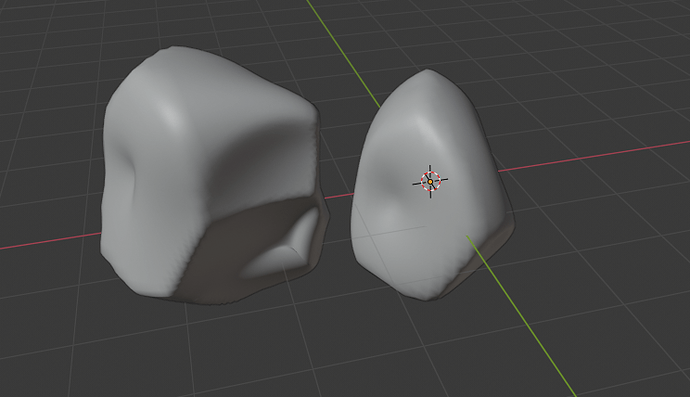
Task: Click the orange origin dot
Action: pos(430,181)
